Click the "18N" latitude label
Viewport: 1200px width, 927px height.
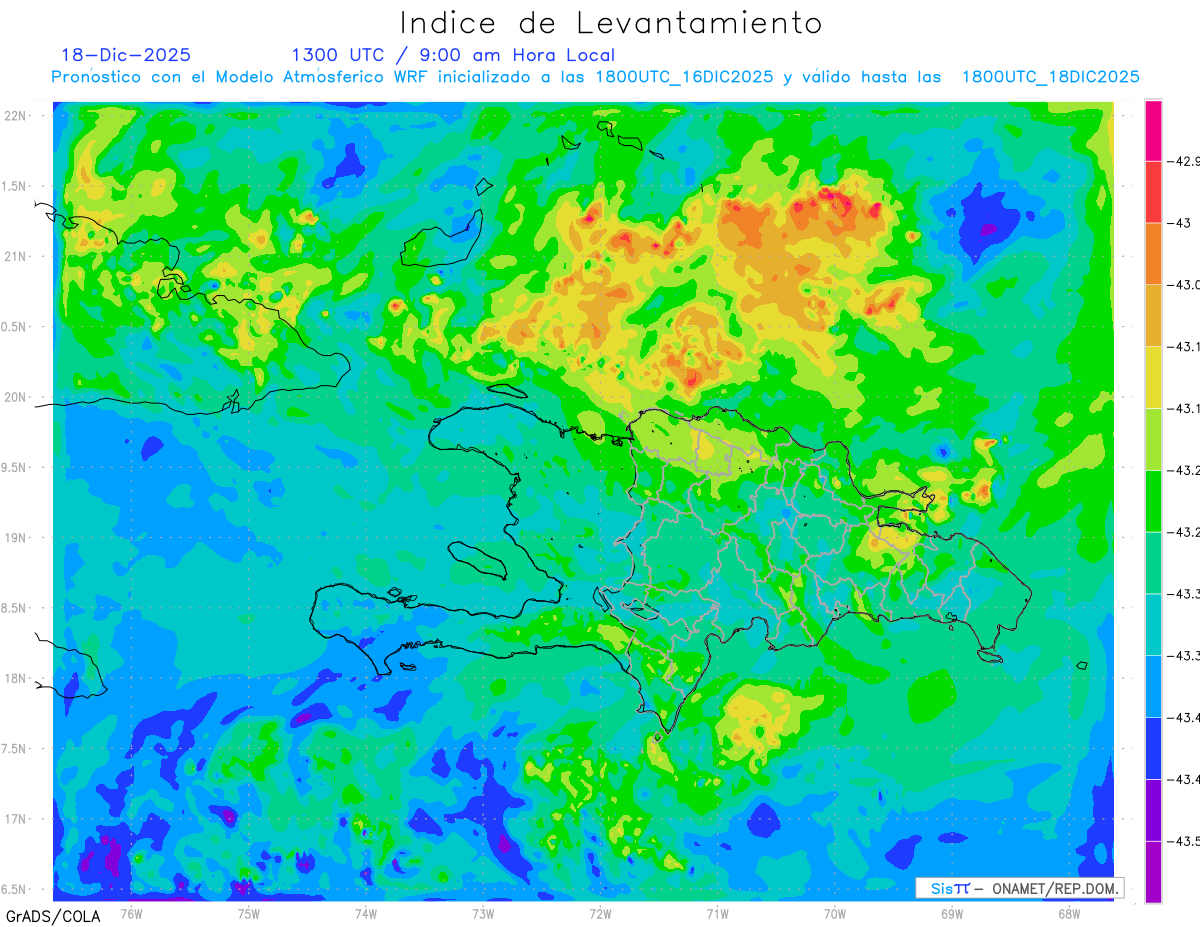(16, 679)
